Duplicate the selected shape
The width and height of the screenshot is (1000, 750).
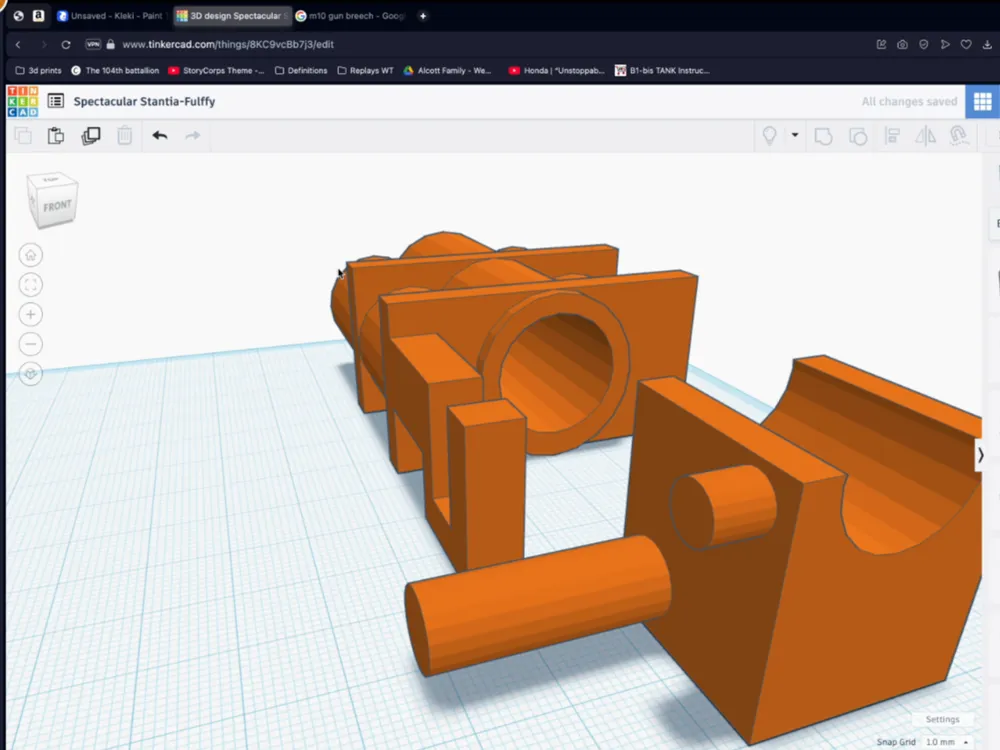point(91,134)
